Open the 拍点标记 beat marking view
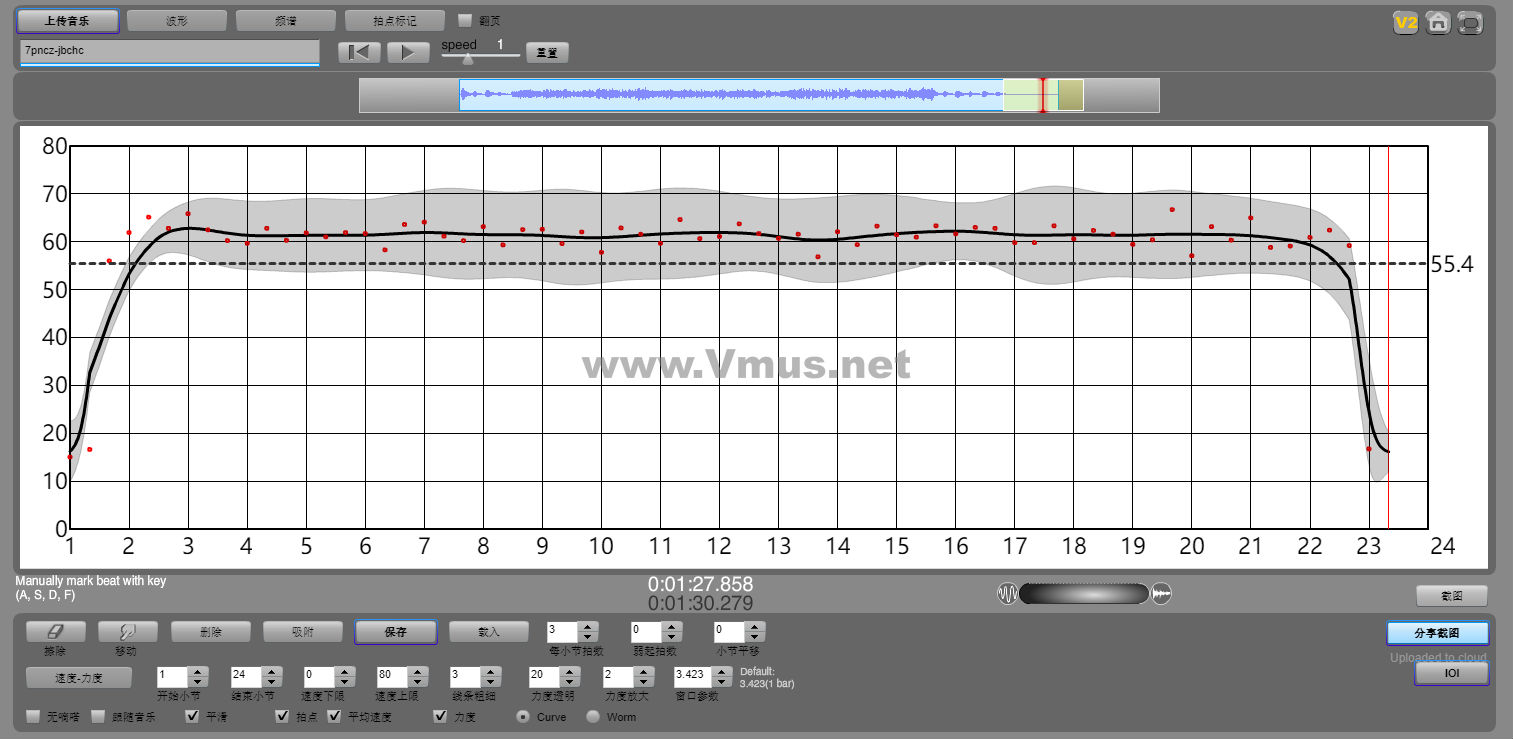Image resolution: width=1513 pixels, height=739 pixels. (x=395, y=20)
